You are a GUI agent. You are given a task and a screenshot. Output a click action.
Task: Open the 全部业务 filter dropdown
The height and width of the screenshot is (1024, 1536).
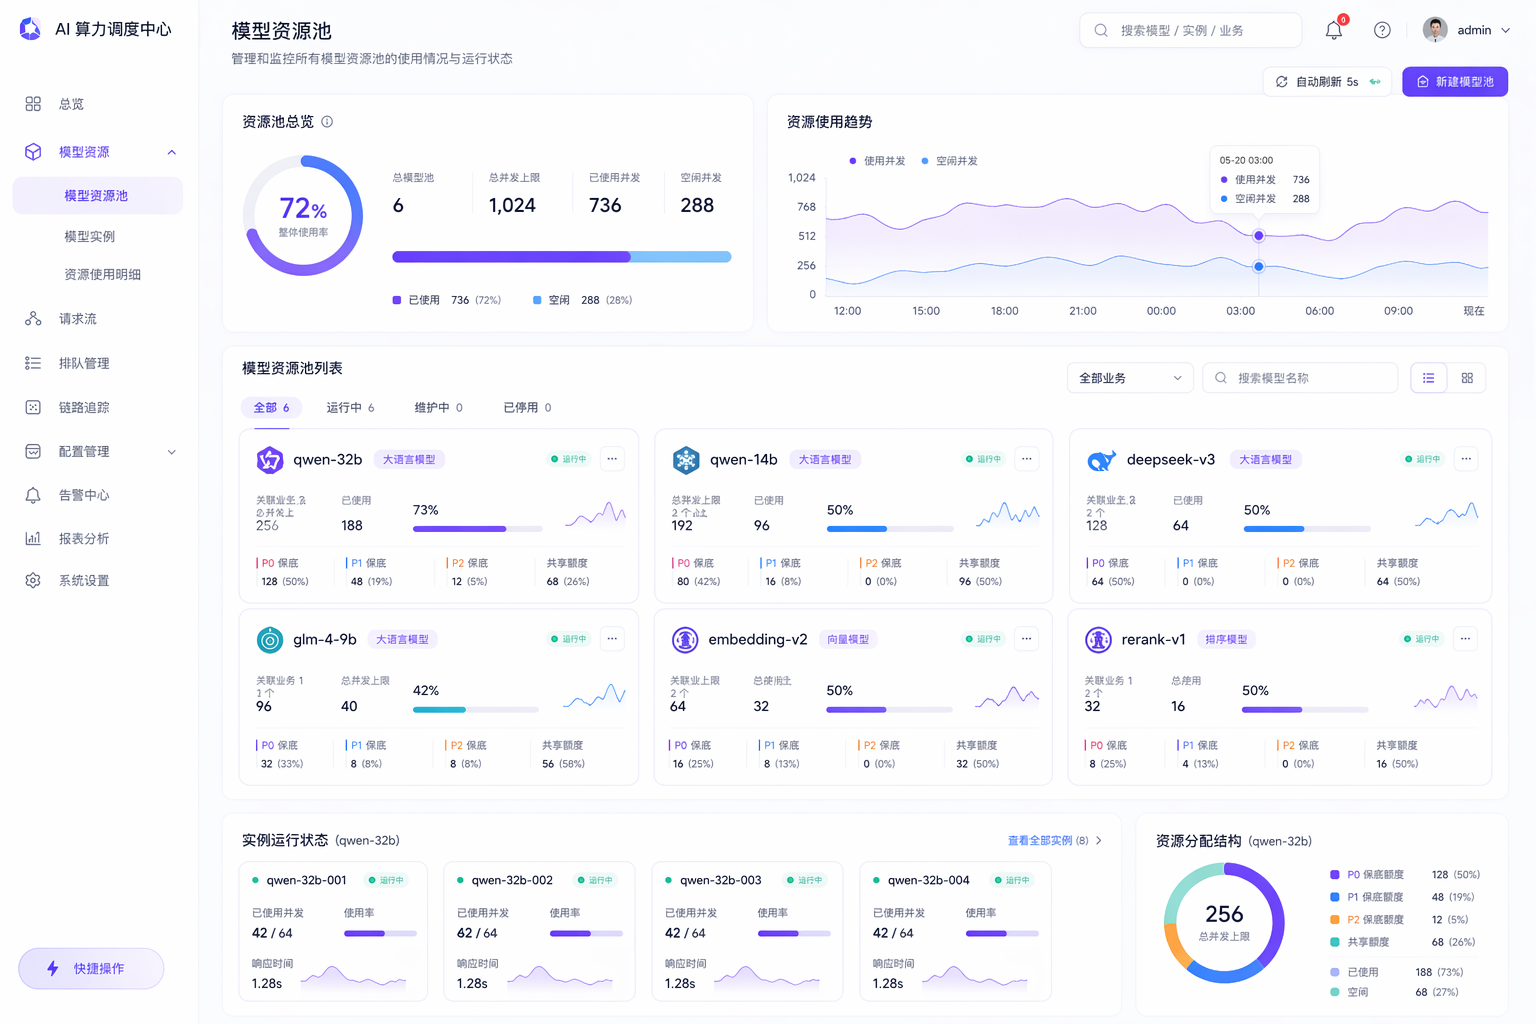coord(1129,378)
